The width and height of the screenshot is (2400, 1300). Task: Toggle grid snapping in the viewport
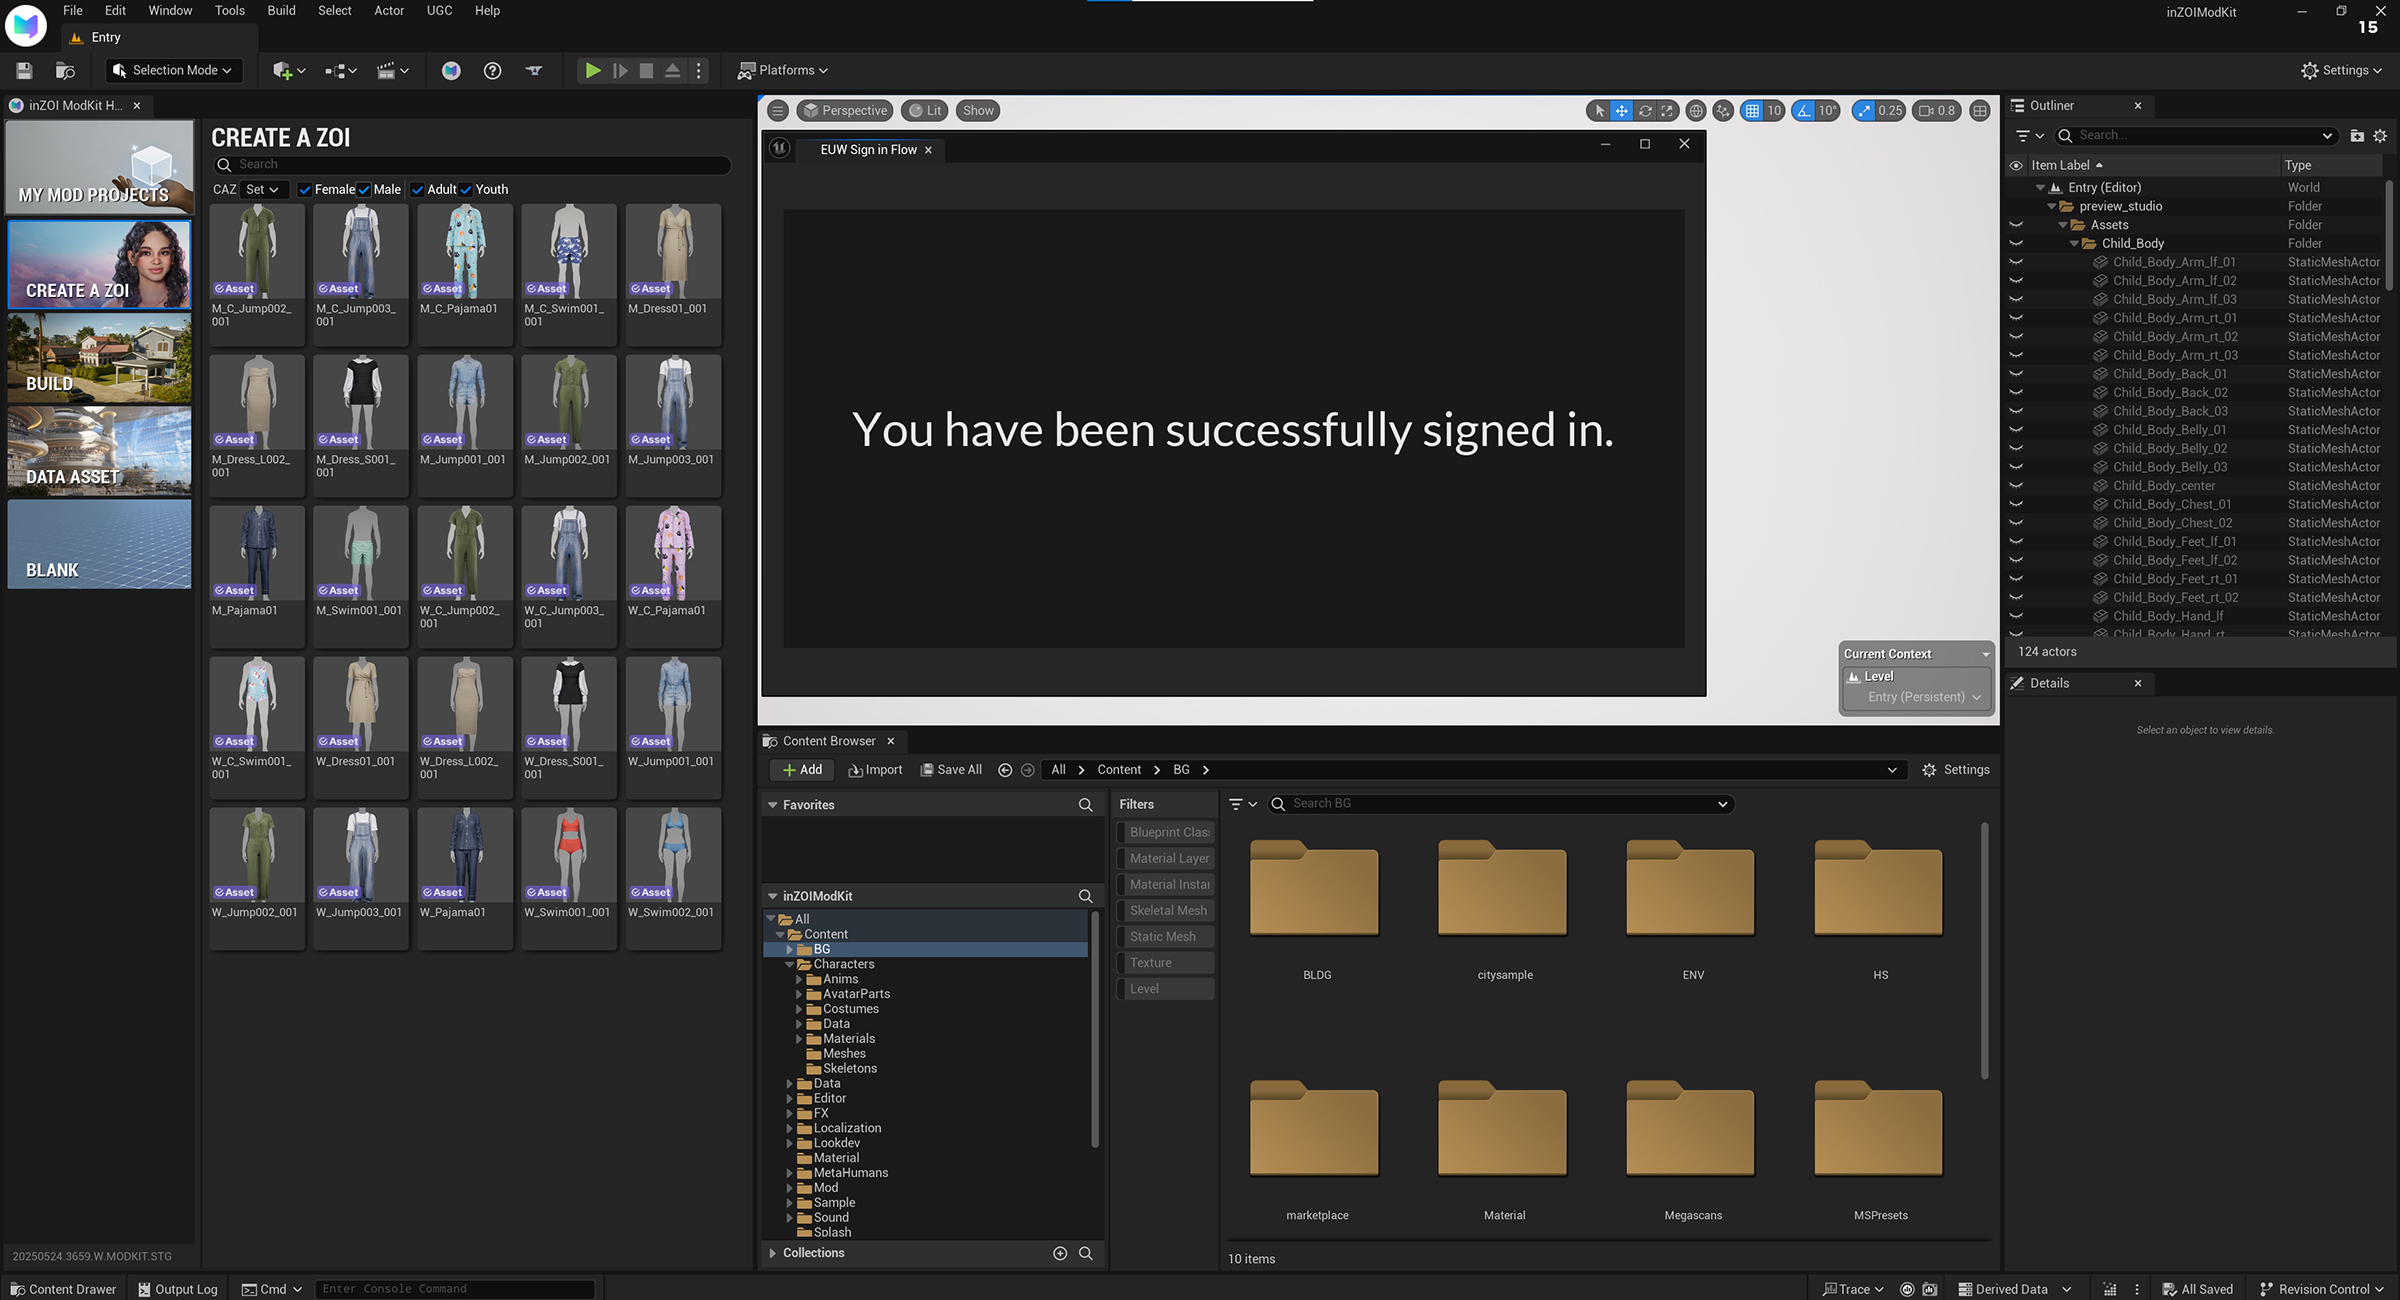coord(1752,110)
